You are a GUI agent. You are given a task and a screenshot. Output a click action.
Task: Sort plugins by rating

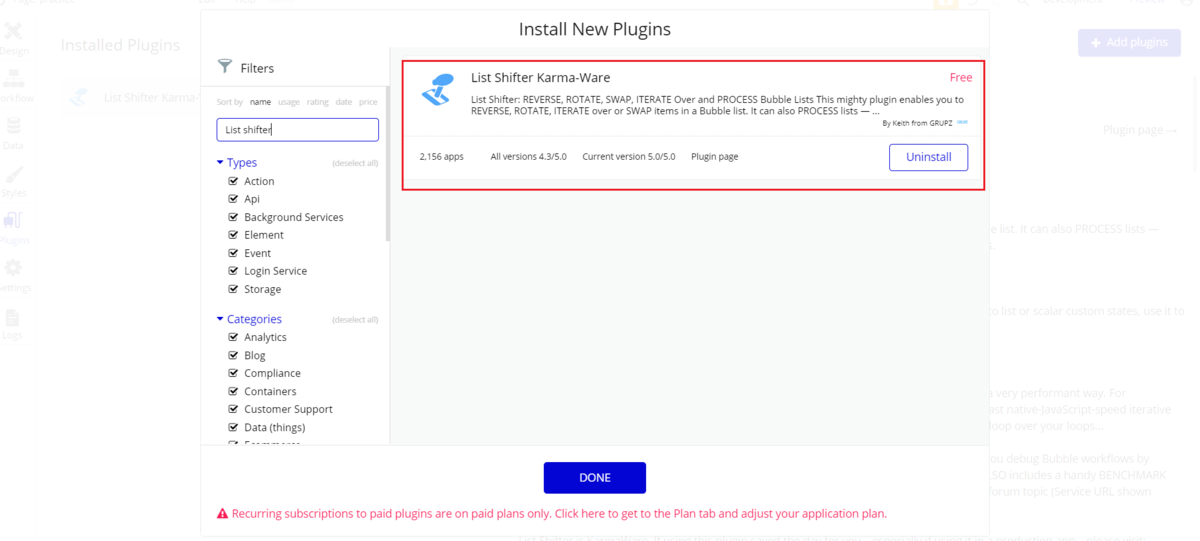coord(318,102)
